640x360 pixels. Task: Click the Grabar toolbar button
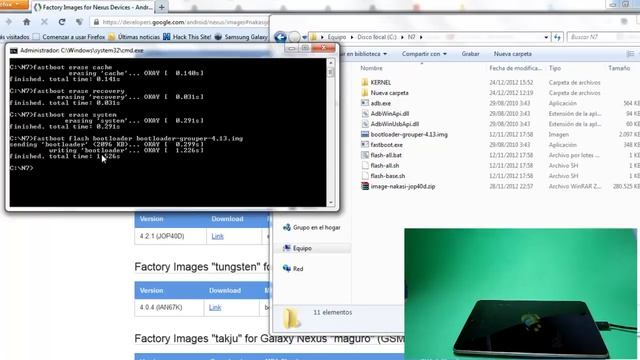coord(471,54)
